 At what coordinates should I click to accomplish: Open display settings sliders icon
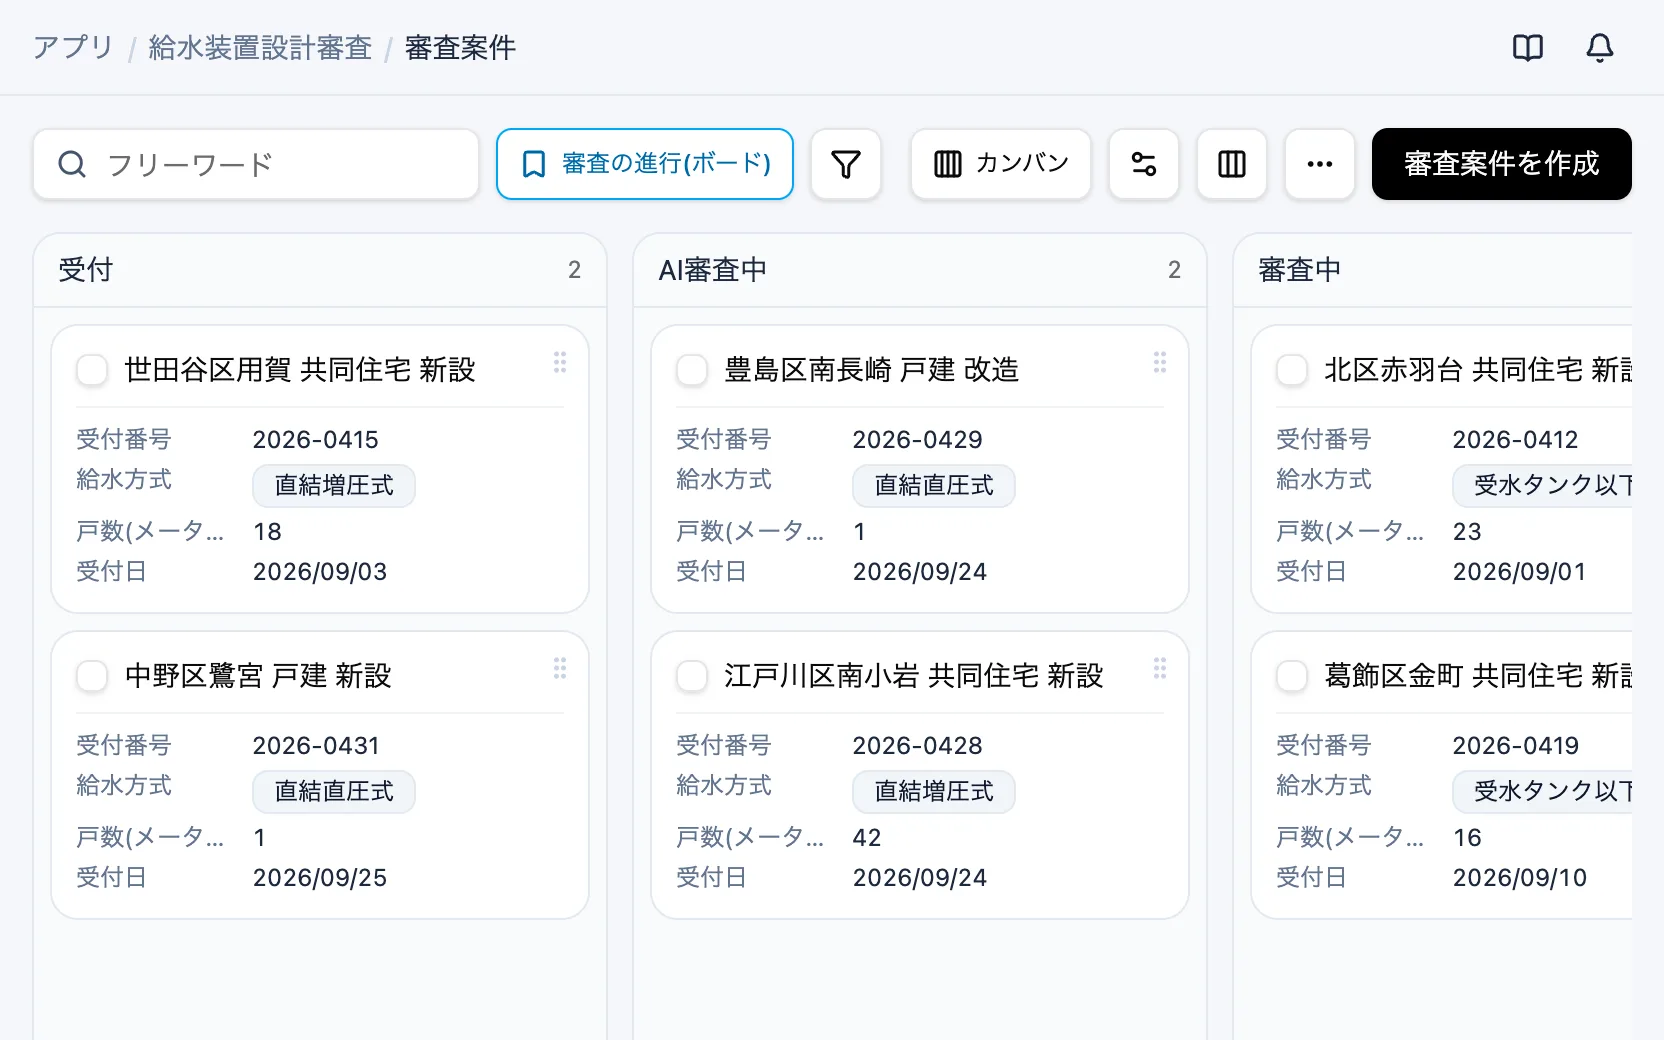(1144, 164)
